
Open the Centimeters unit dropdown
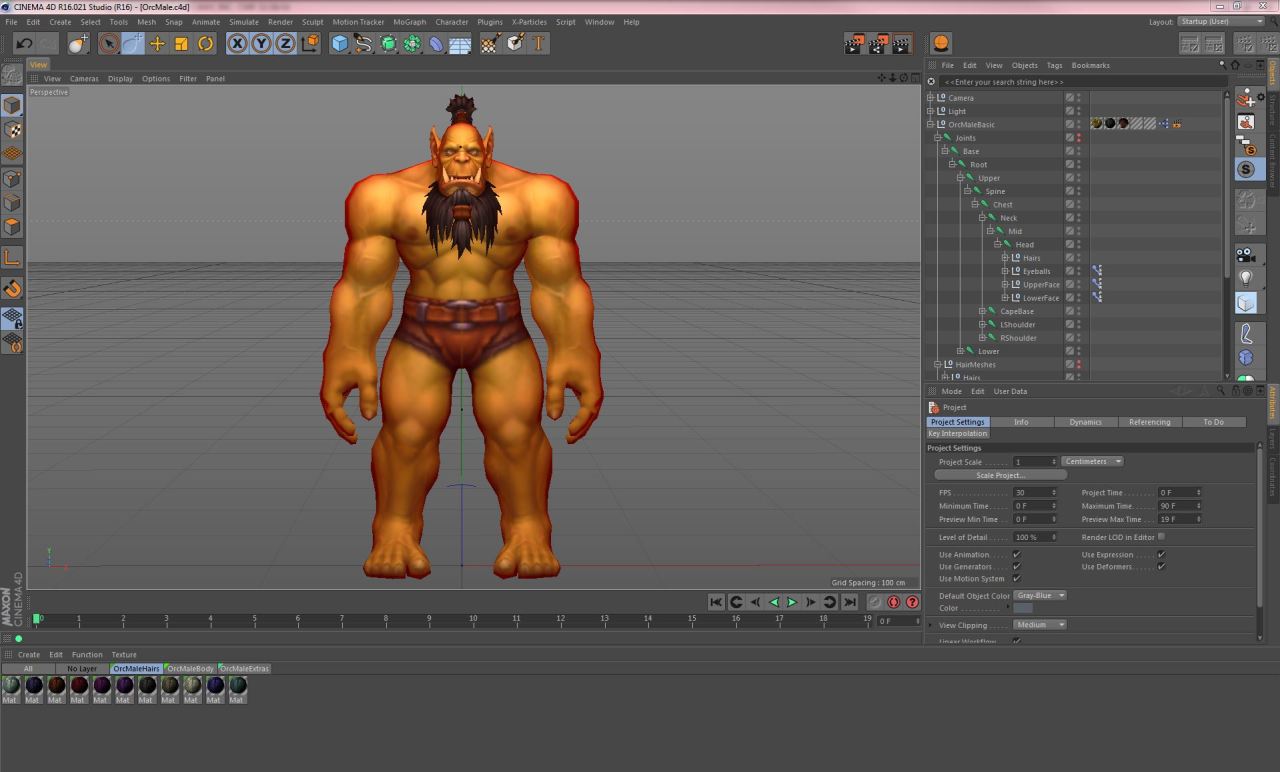click(1092, 462)
